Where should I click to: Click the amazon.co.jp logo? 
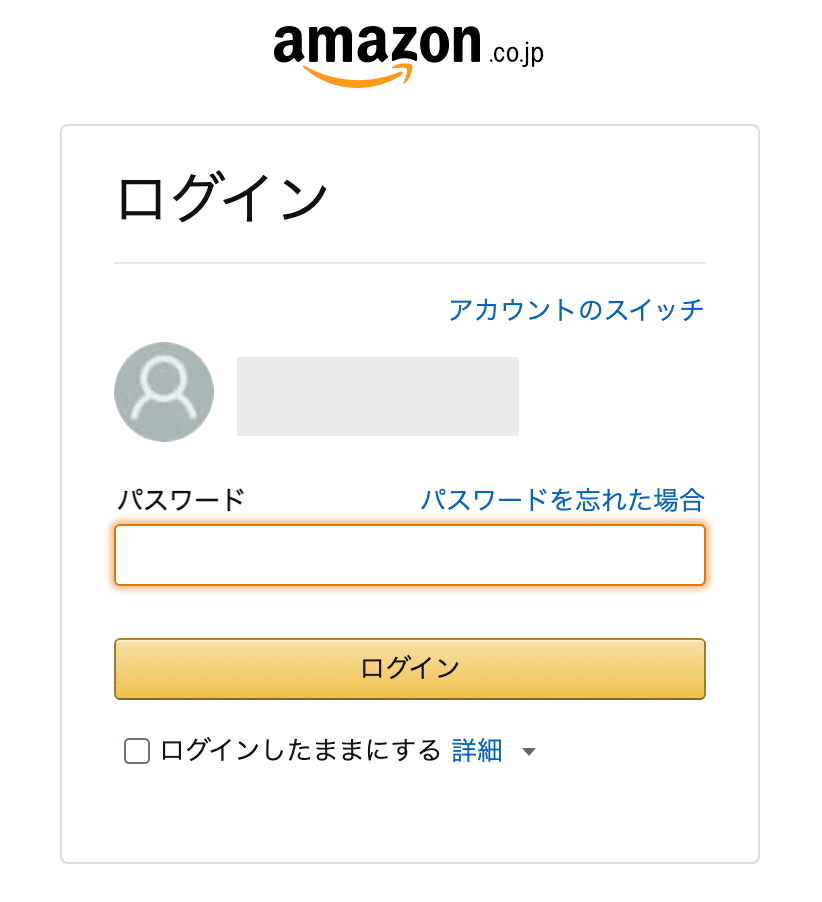click(408, 55)
